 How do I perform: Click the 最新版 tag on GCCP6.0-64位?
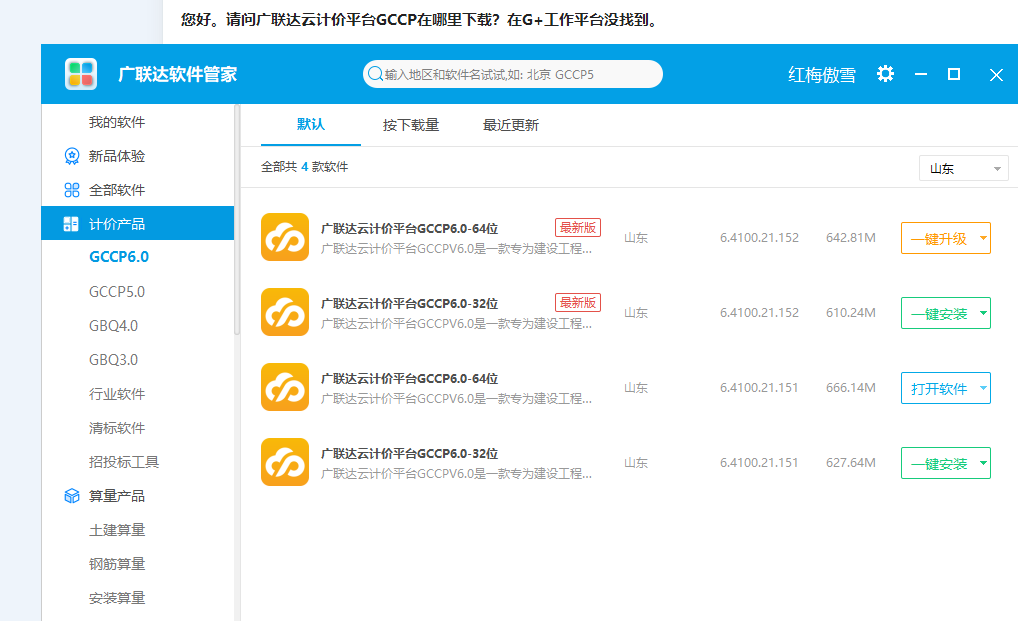[578, 228]
